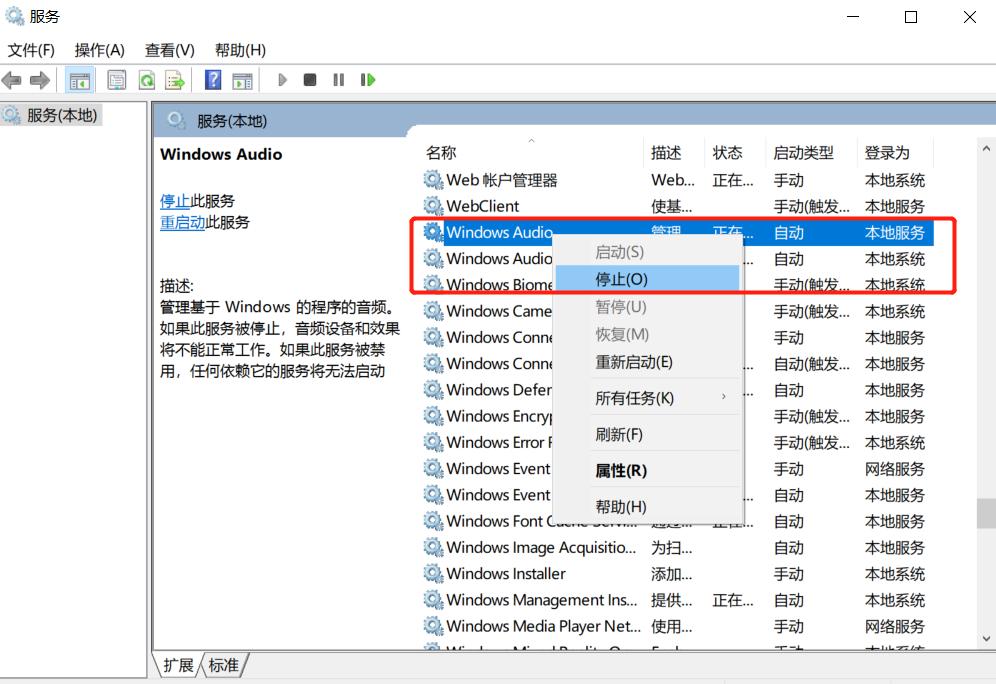This screenshot has height=684, width=996.
Task: Sort by the 描述 column header
Action: coord(674,152)
